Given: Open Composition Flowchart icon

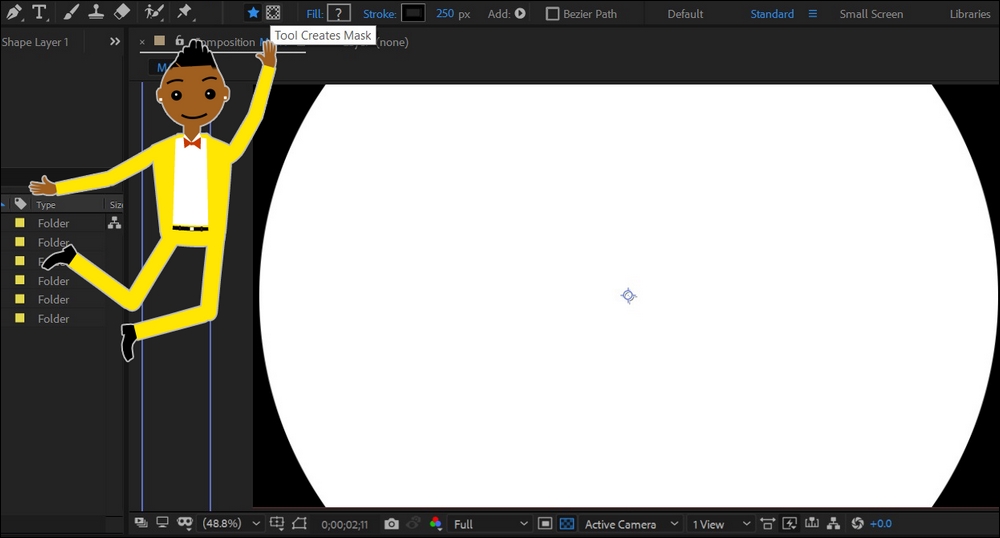Looking at the screenshot, I should point(833,524).
